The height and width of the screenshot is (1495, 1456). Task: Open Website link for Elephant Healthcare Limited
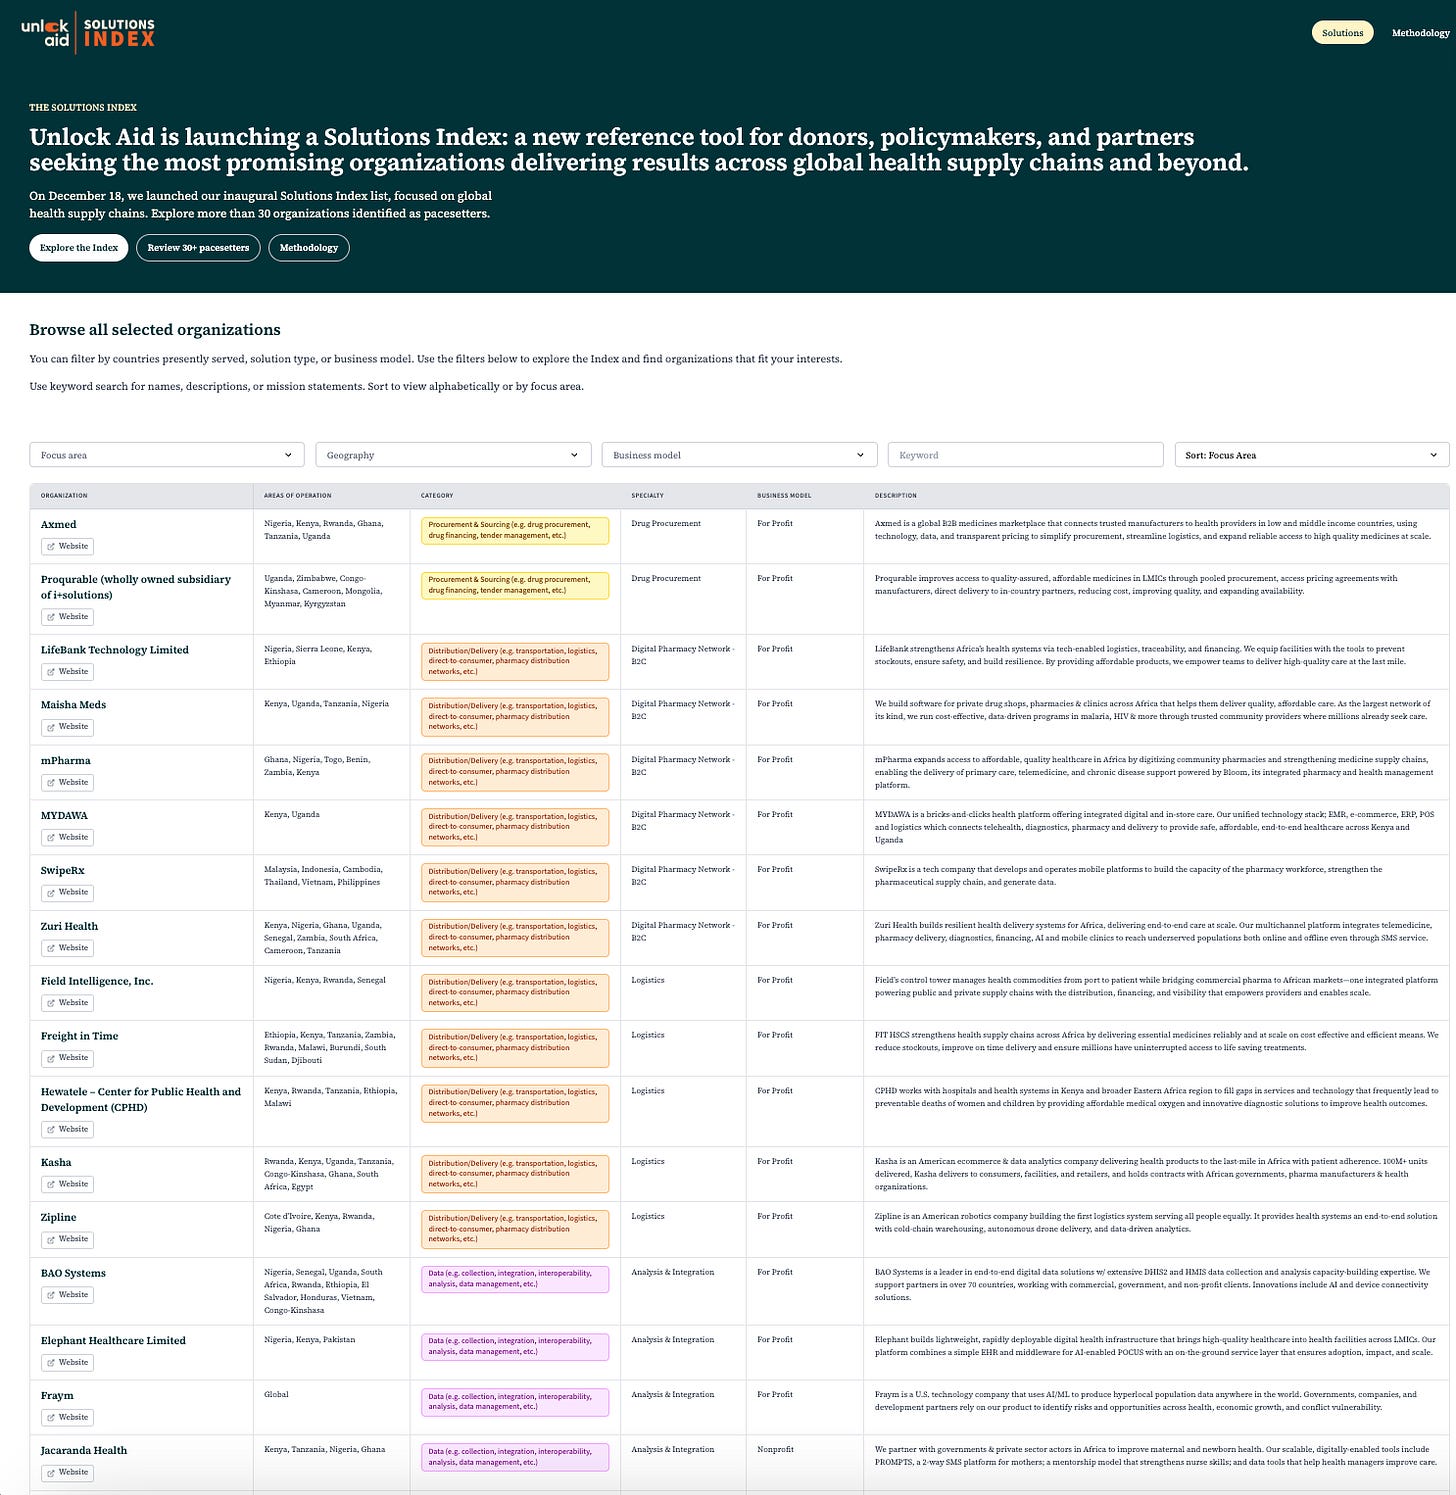coord(67,1363)
